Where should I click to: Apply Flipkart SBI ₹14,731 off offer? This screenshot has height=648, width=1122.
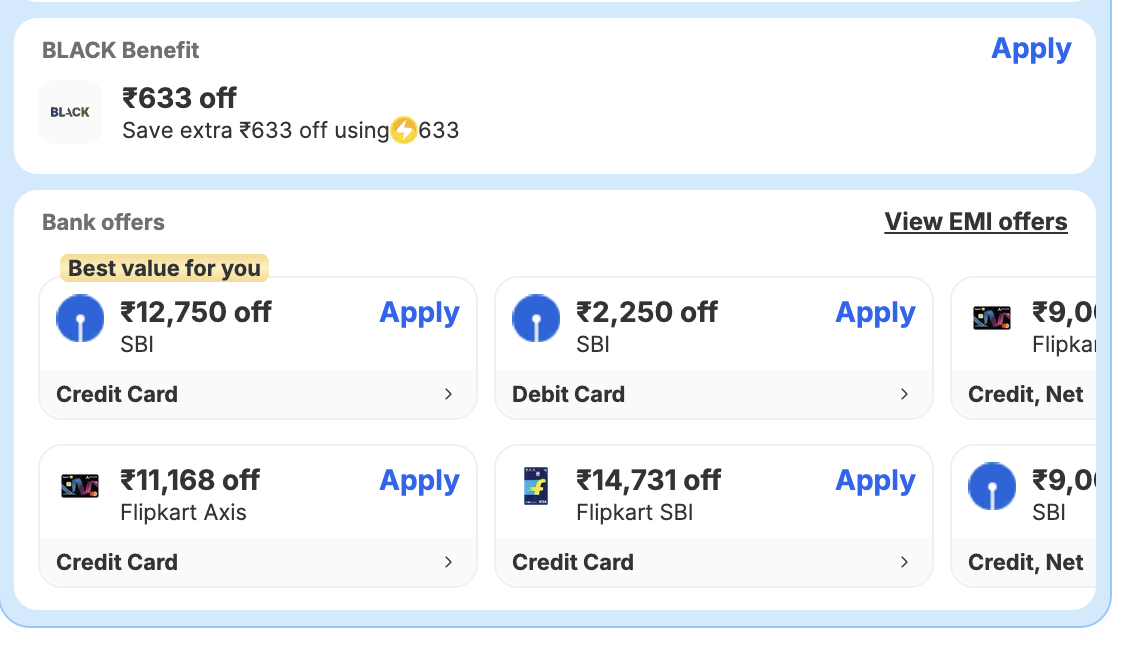875,481
